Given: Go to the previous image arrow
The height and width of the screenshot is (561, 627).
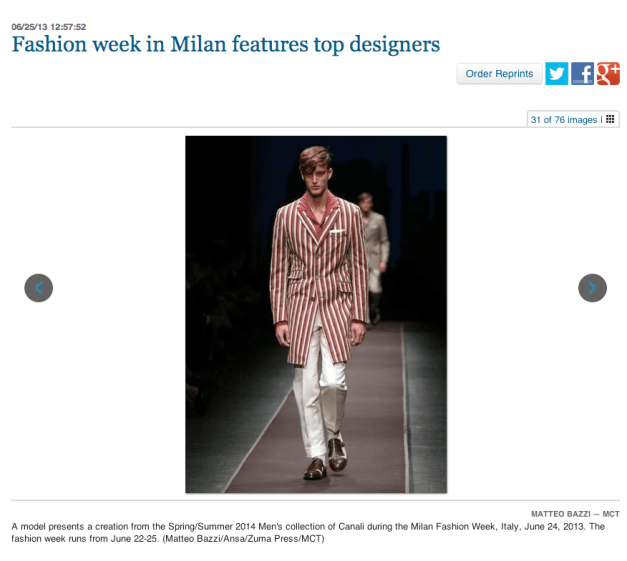Looking at the screenshot, I should (38, 288).
